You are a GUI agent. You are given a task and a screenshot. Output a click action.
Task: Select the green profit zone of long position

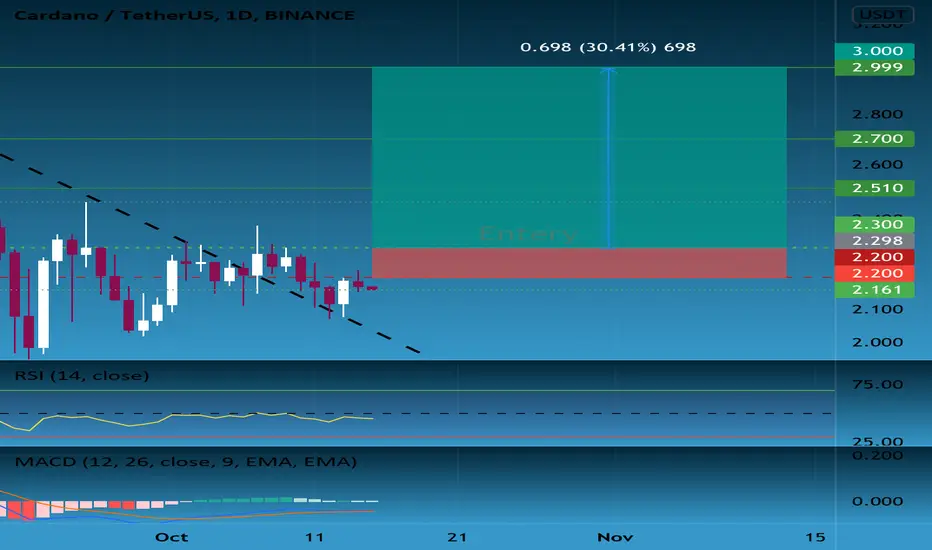coord(580,157)
